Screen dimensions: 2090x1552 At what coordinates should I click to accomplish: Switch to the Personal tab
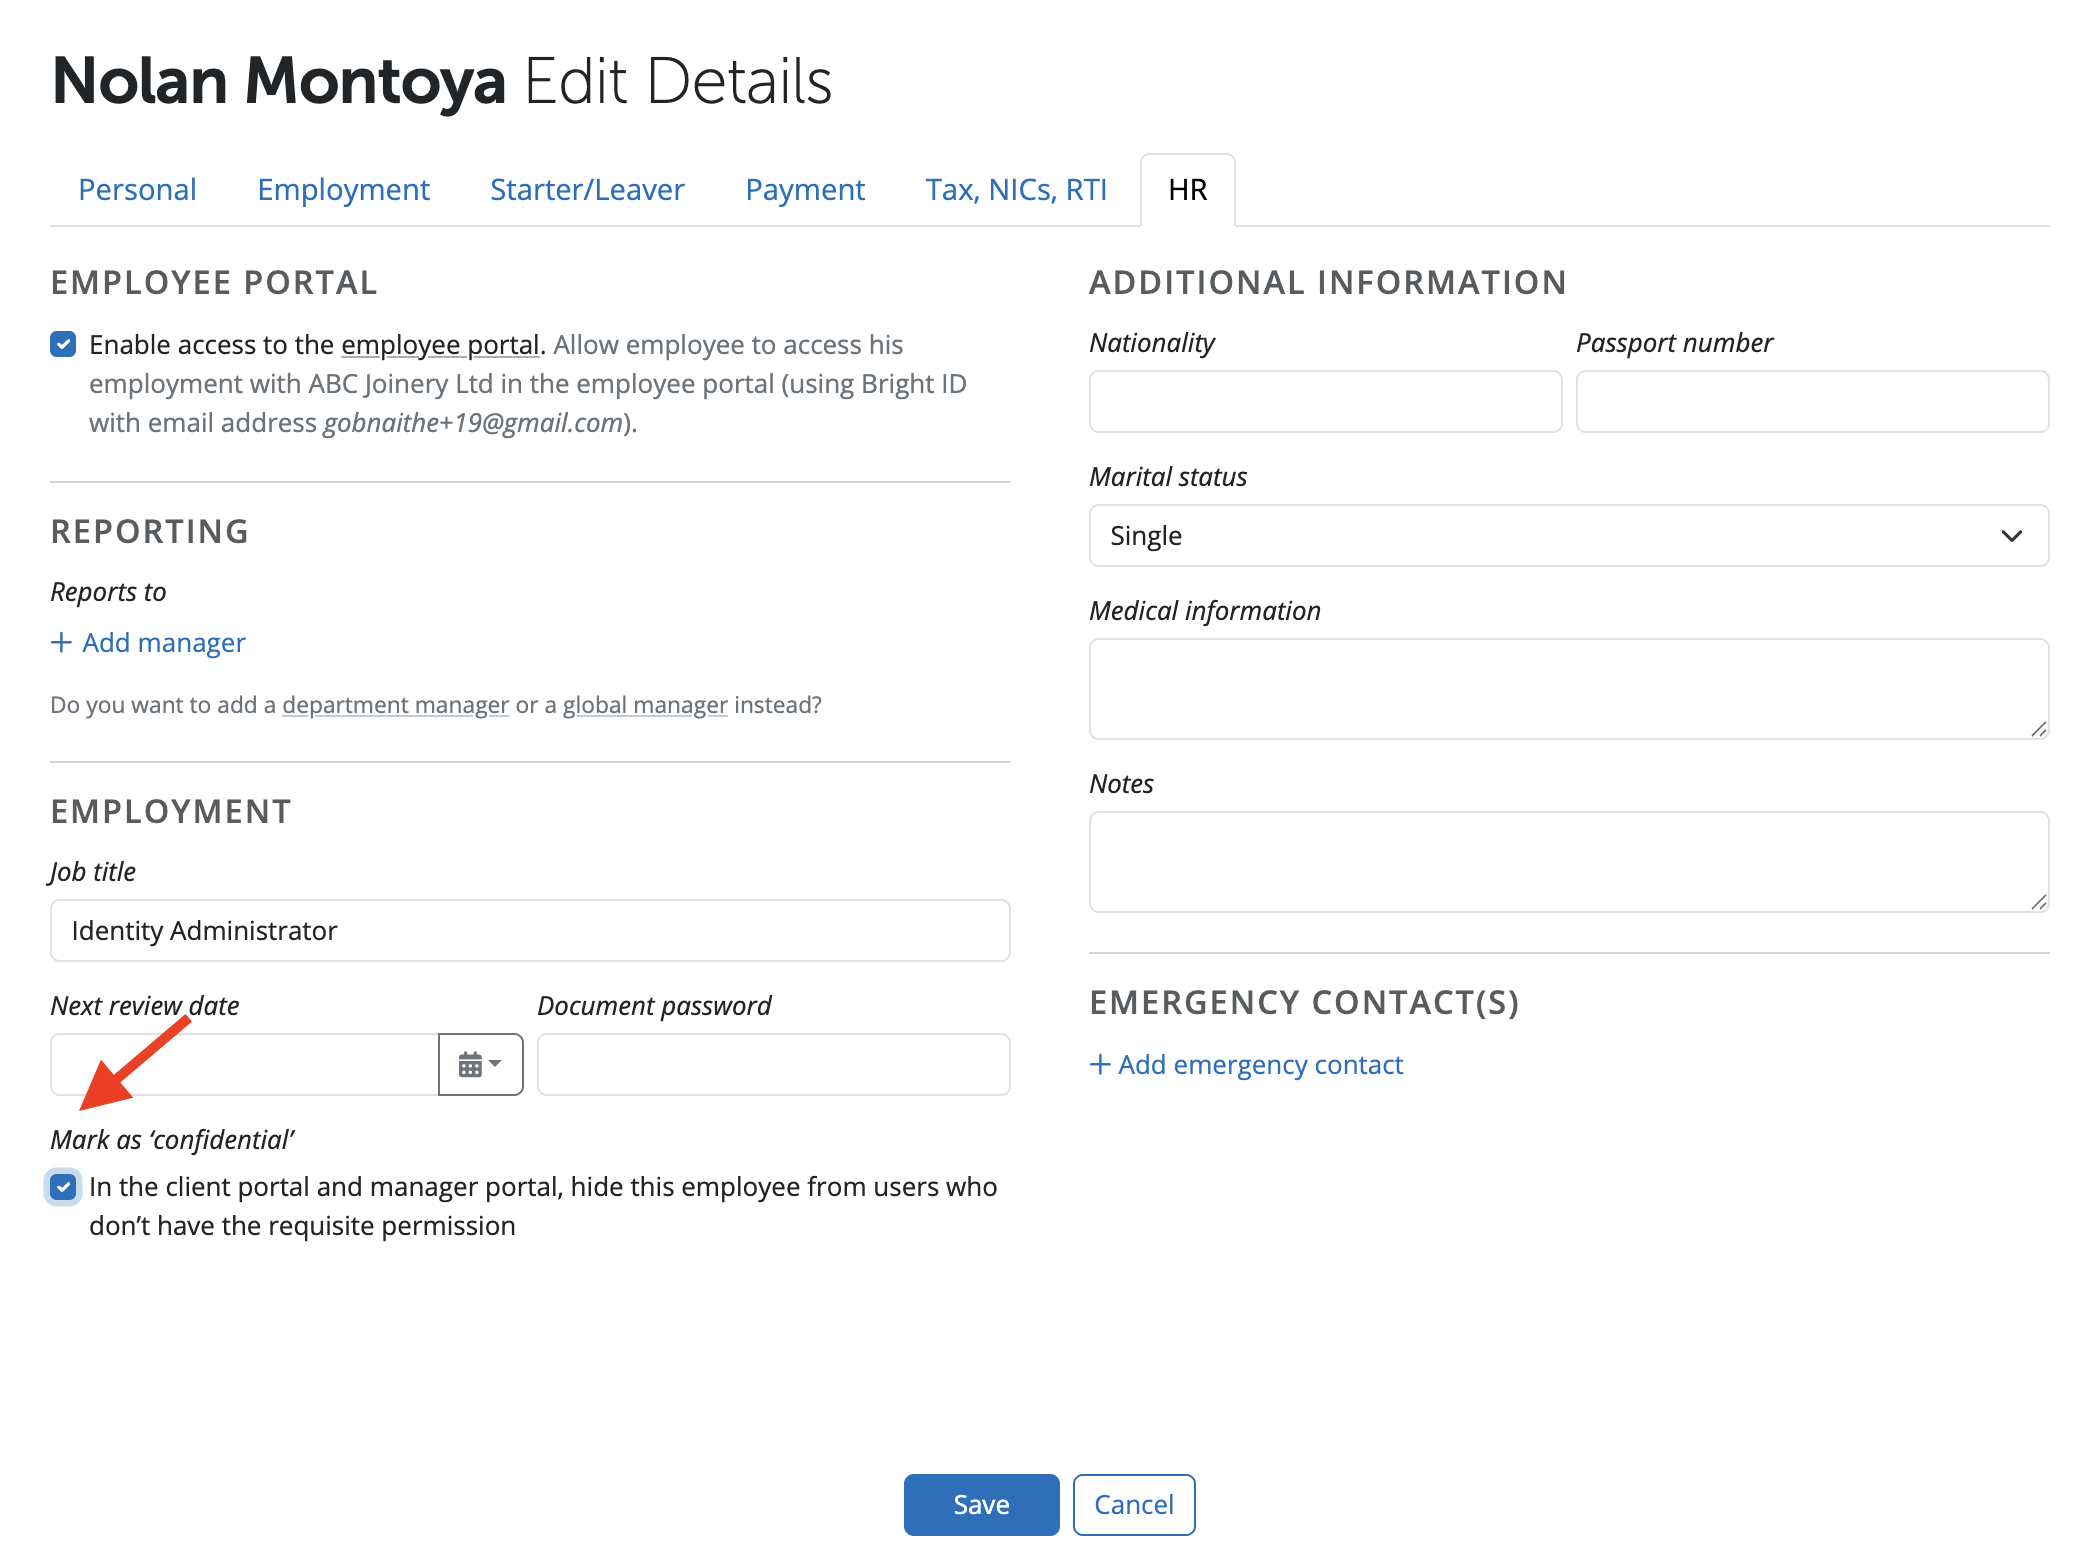(x=137, y=190)
